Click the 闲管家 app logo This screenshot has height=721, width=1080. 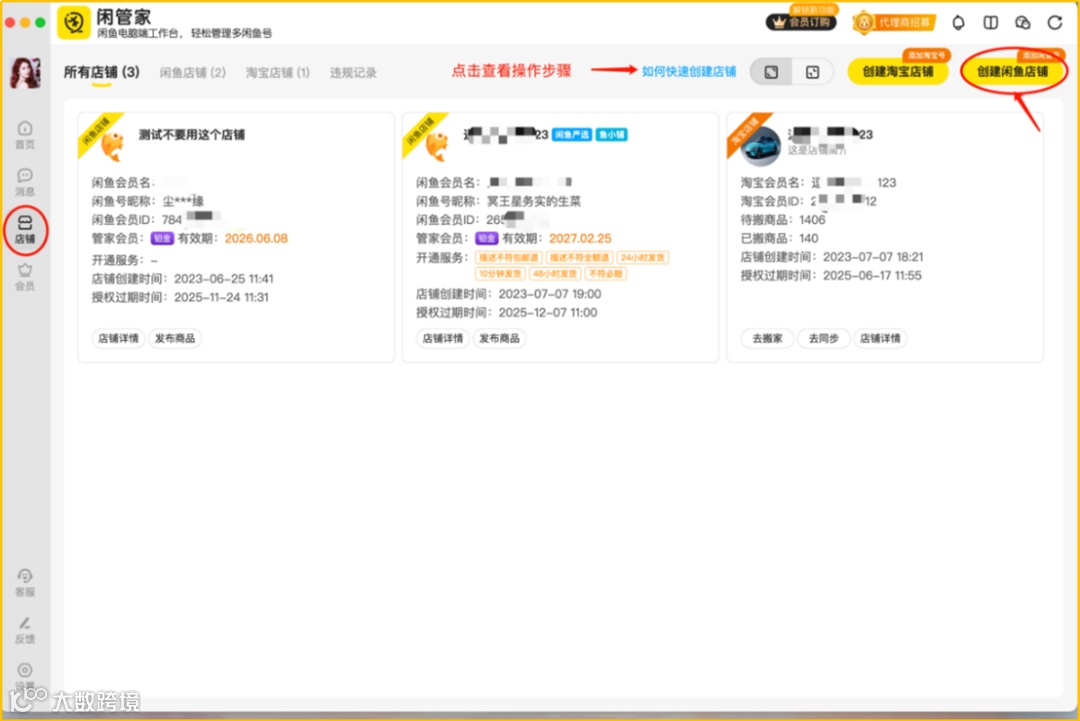(x=73, y=23)
